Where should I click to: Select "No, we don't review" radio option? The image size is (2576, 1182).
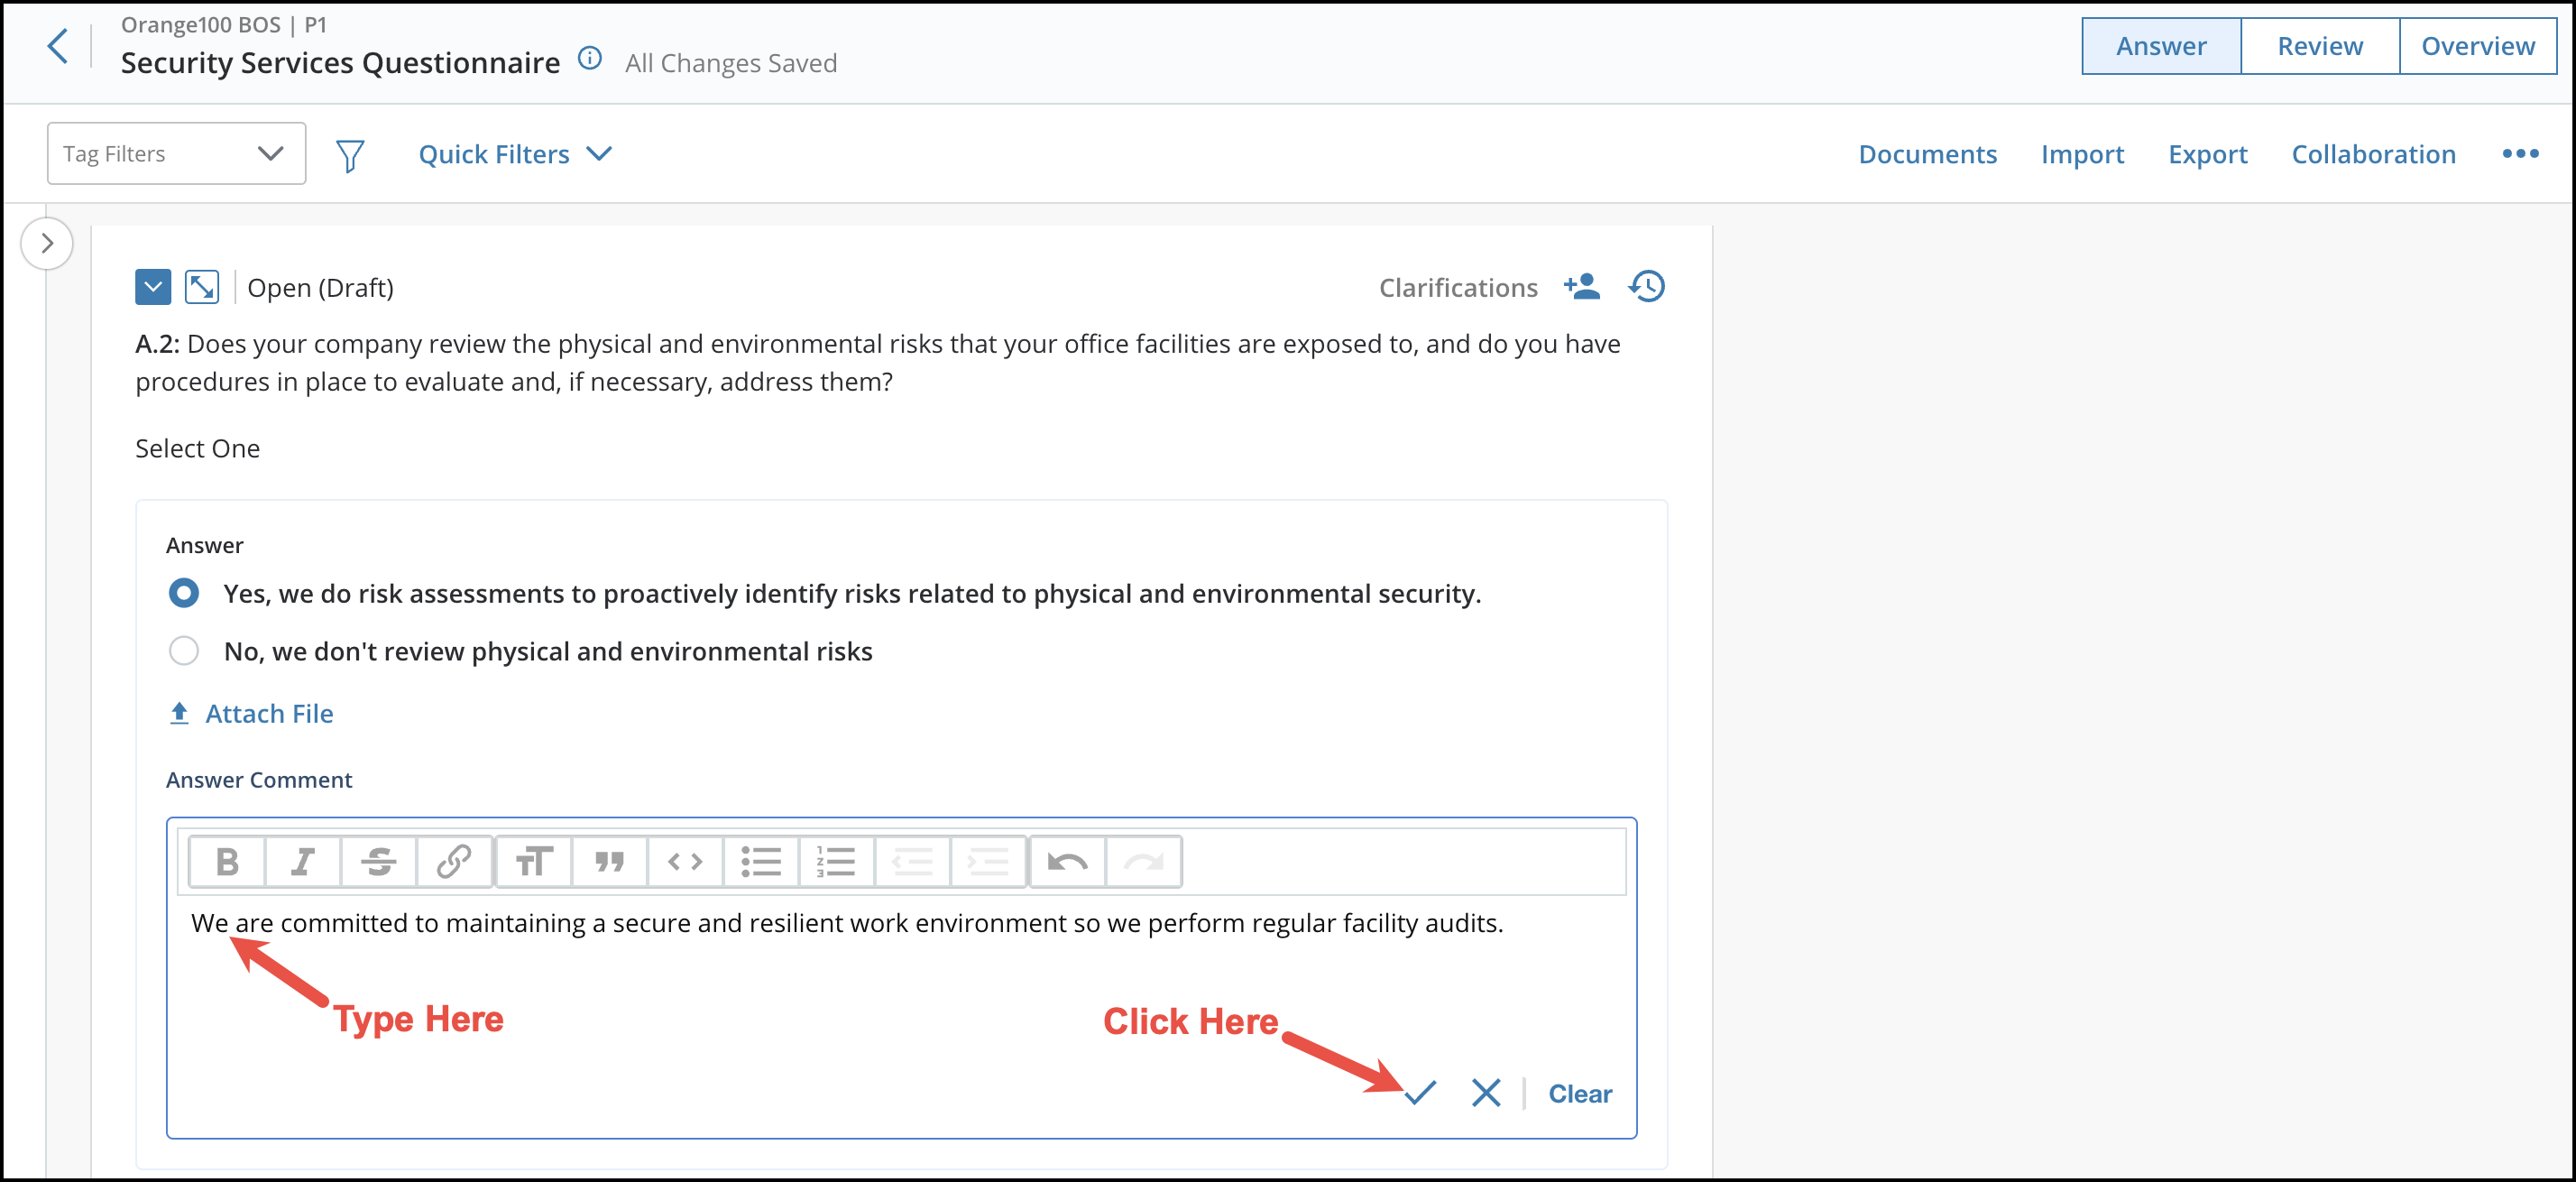pos(184,651)
